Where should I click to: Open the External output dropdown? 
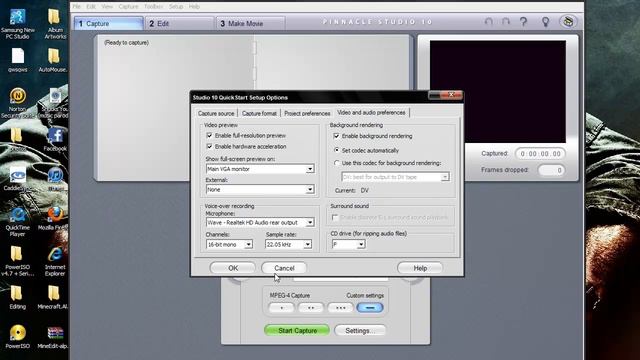(x=260, y=190)
